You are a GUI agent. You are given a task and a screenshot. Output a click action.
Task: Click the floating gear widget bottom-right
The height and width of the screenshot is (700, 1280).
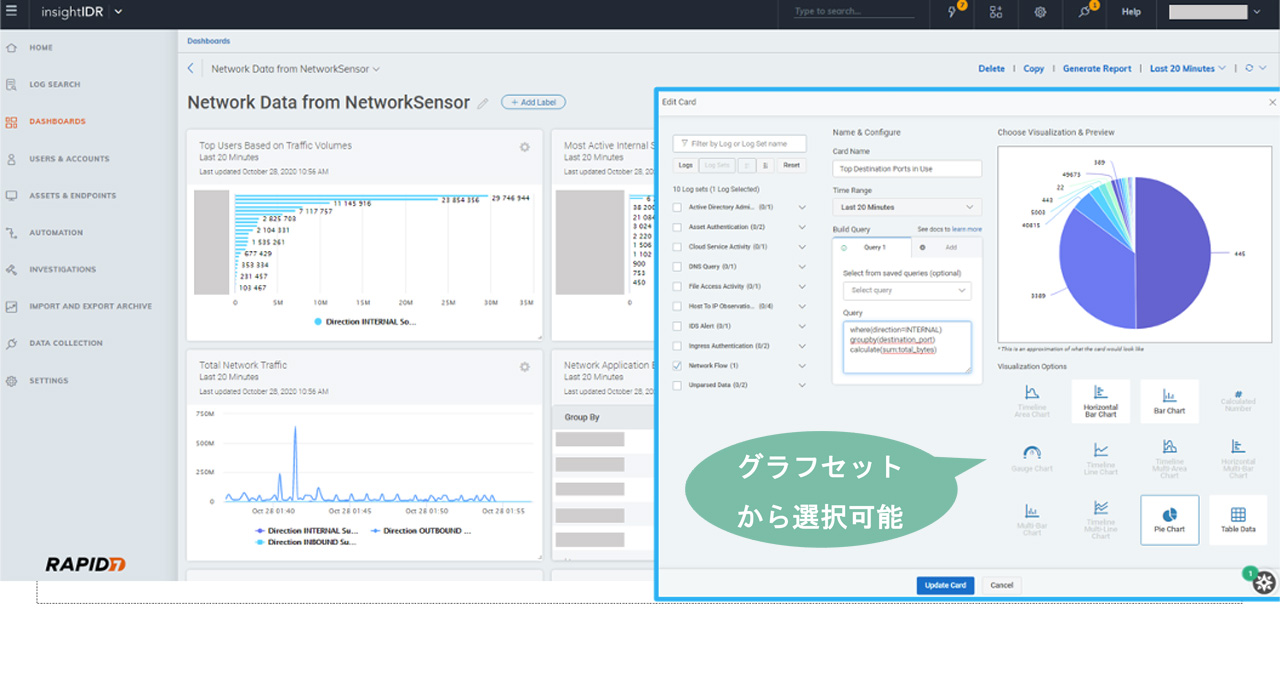pyautogui.click(x=1264, y=583)
